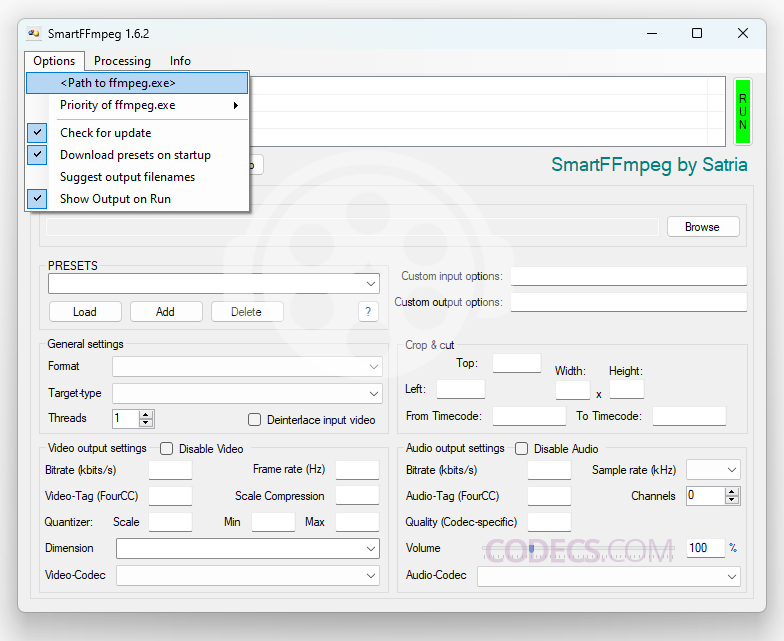Enable Suggest output filenames option
The height and width of the screenshot is (641, 784).
(137, 177)
